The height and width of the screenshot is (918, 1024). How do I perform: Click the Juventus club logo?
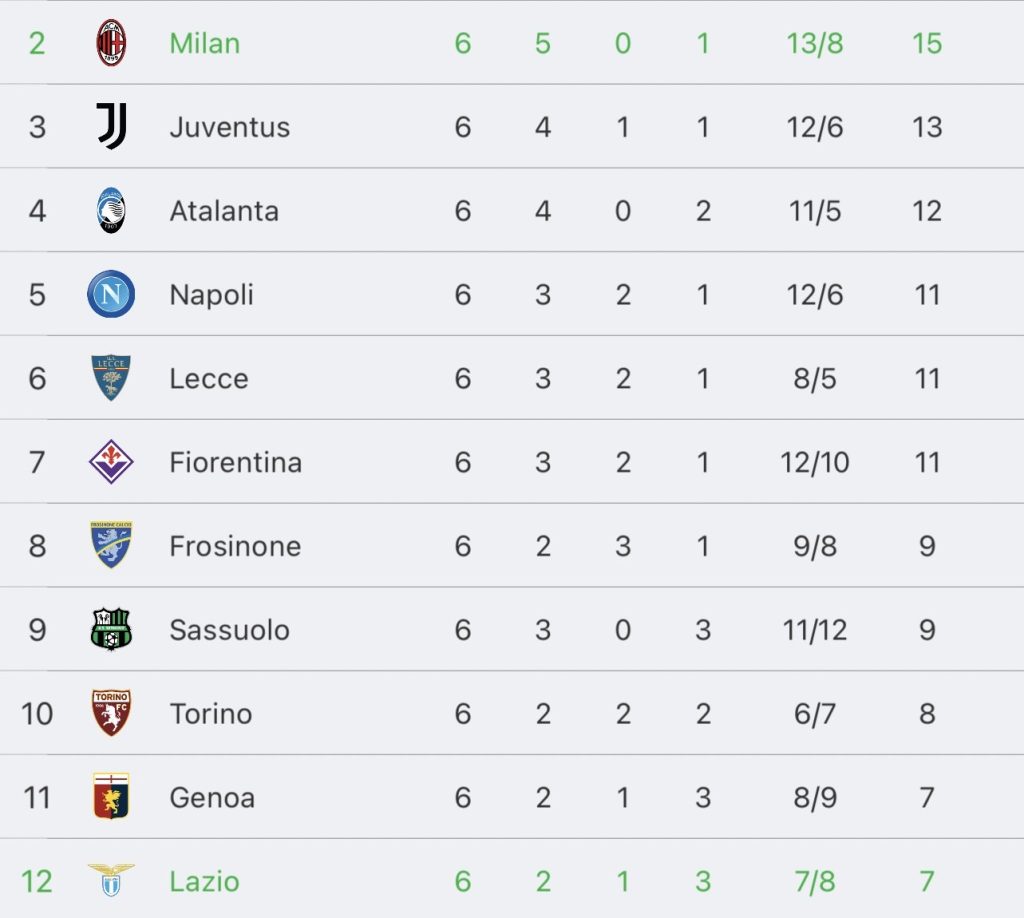111,127
